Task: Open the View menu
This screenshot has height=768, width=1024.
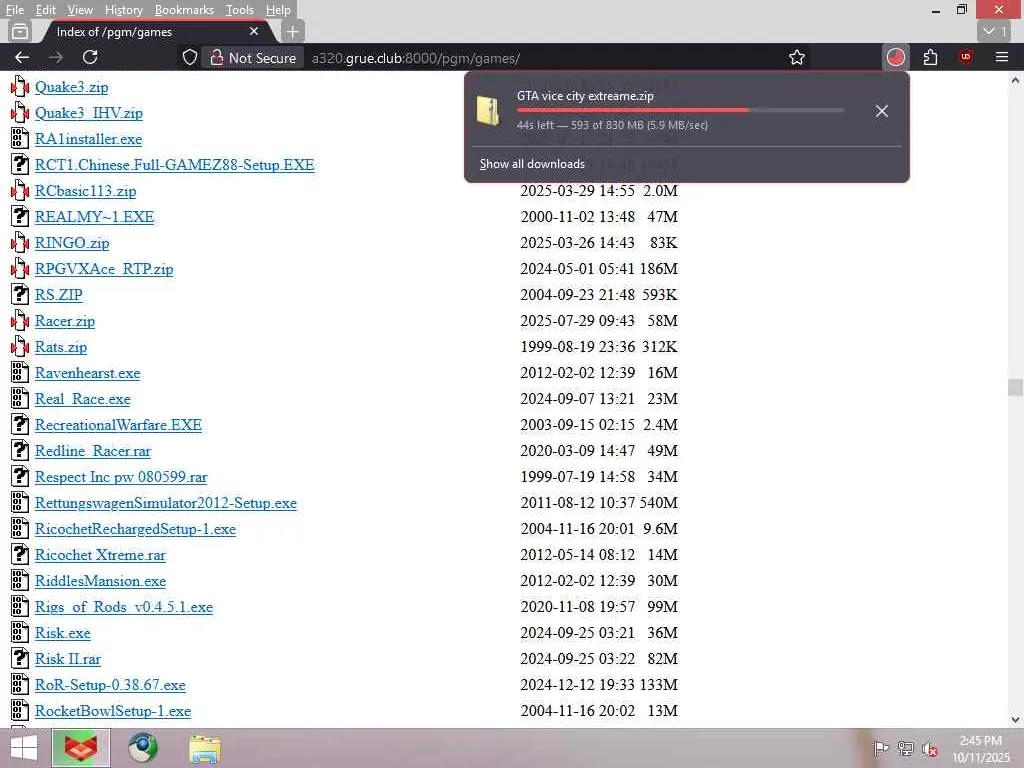Action: [x=80, y=10]
